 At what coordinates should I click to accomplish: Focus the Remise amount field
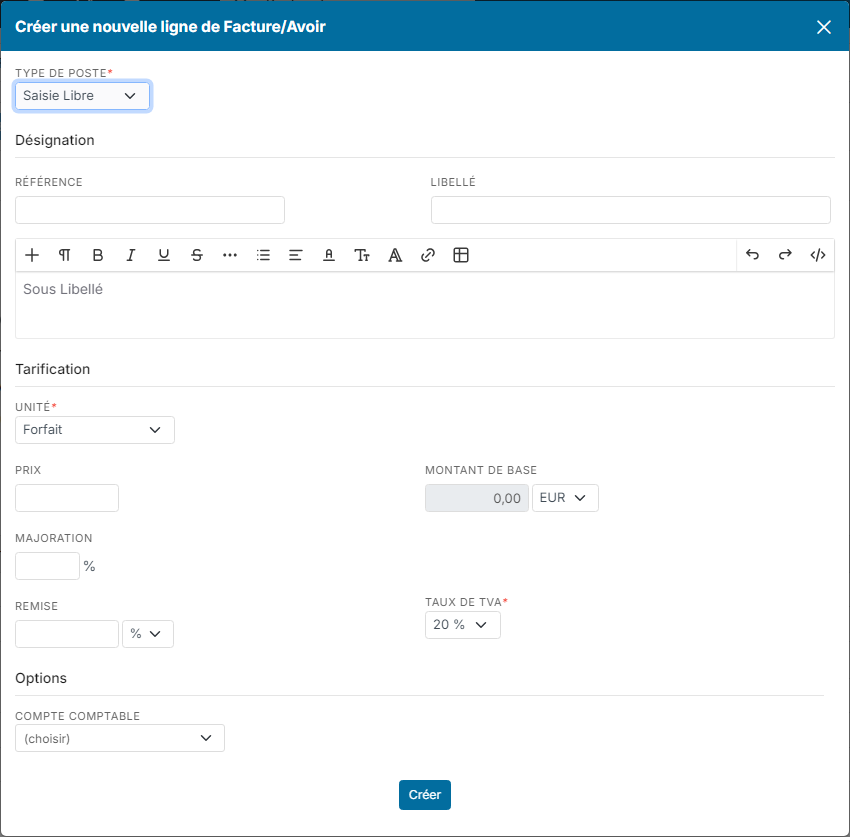67,634
